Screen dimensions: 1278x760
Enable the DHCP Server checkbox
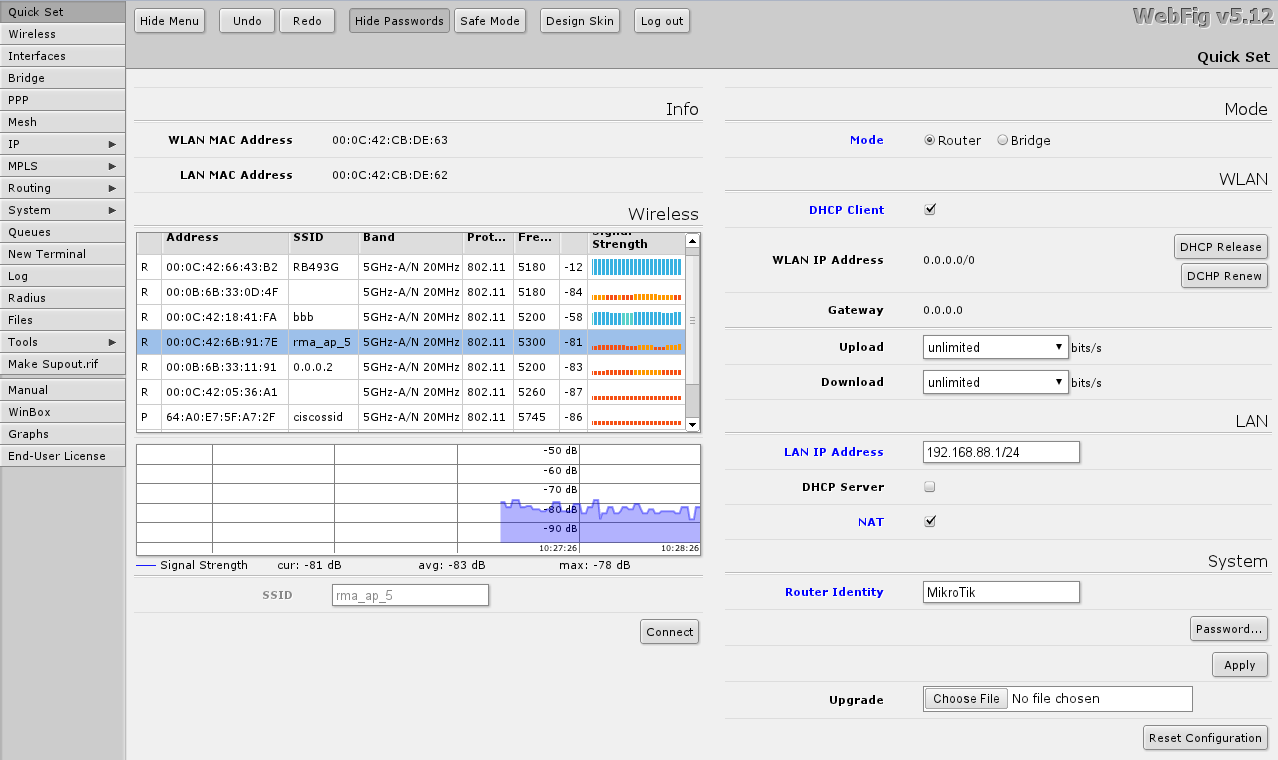[x=930, y=487]
